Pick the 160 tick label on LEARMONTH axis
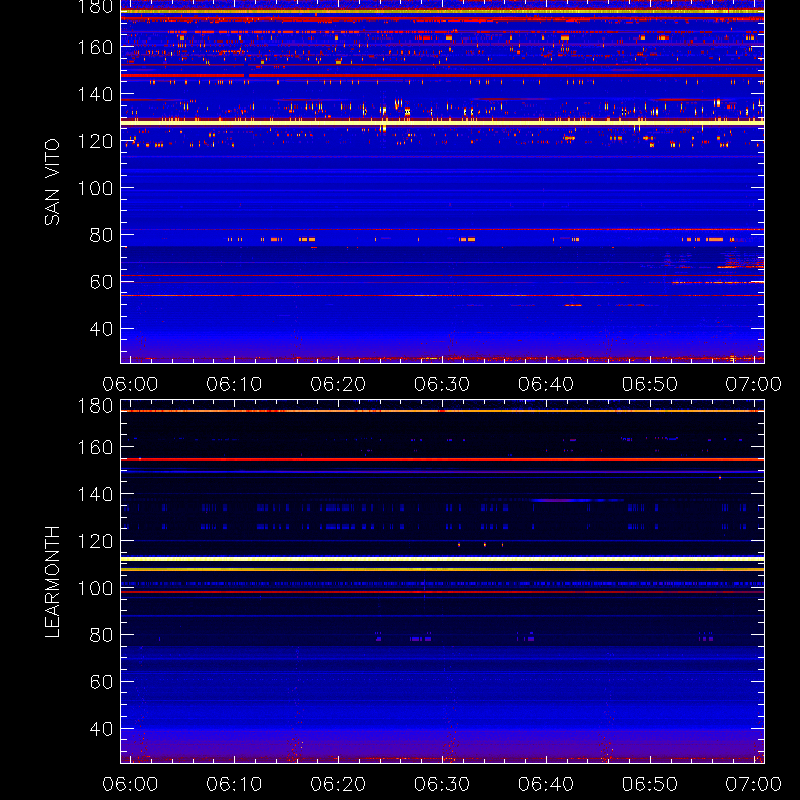800x800 pixels. (95, 447)
